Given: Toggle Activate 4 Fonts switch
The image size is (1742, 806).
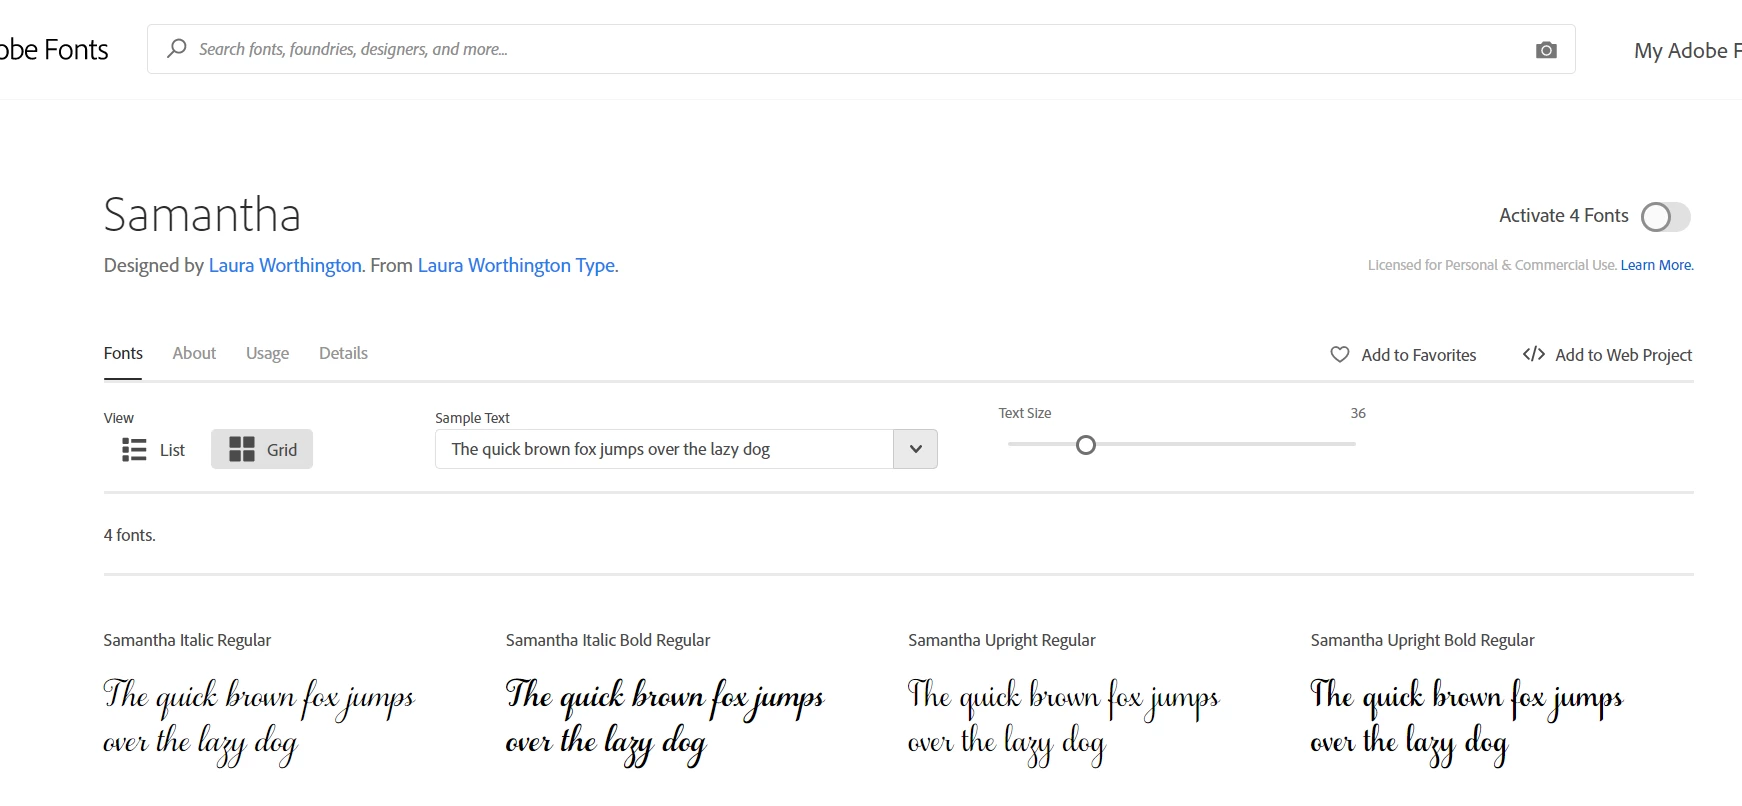Looking at the screenshot, I should pos(1665,217).
